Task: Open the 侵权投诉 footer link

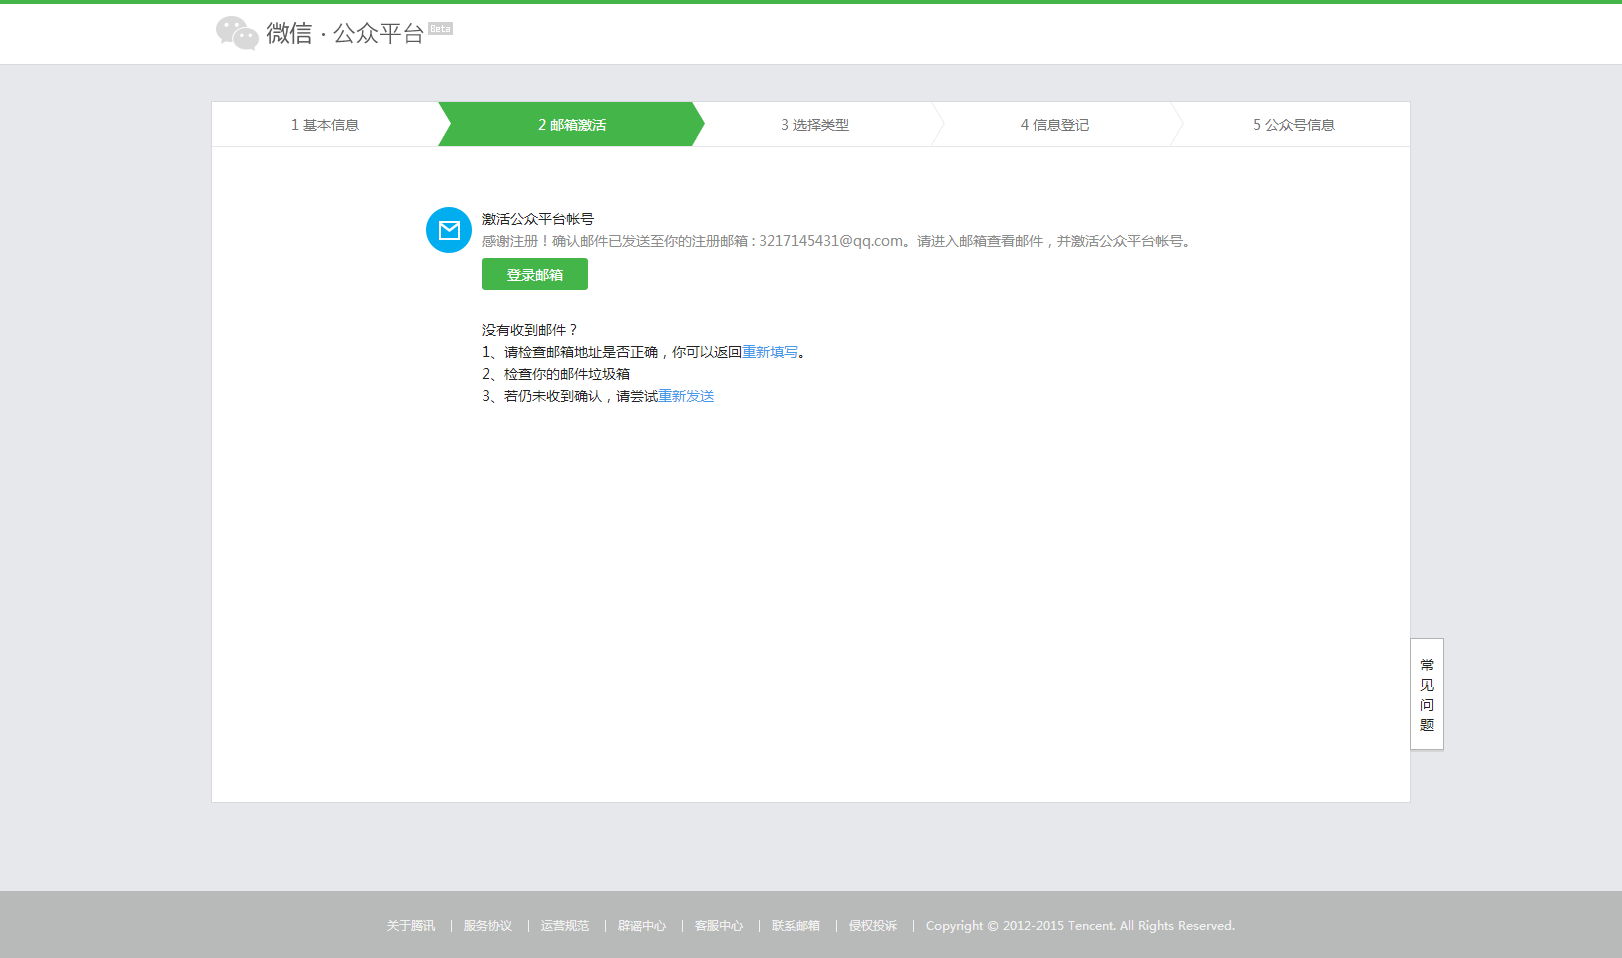Action: click(x=873, y=926)
